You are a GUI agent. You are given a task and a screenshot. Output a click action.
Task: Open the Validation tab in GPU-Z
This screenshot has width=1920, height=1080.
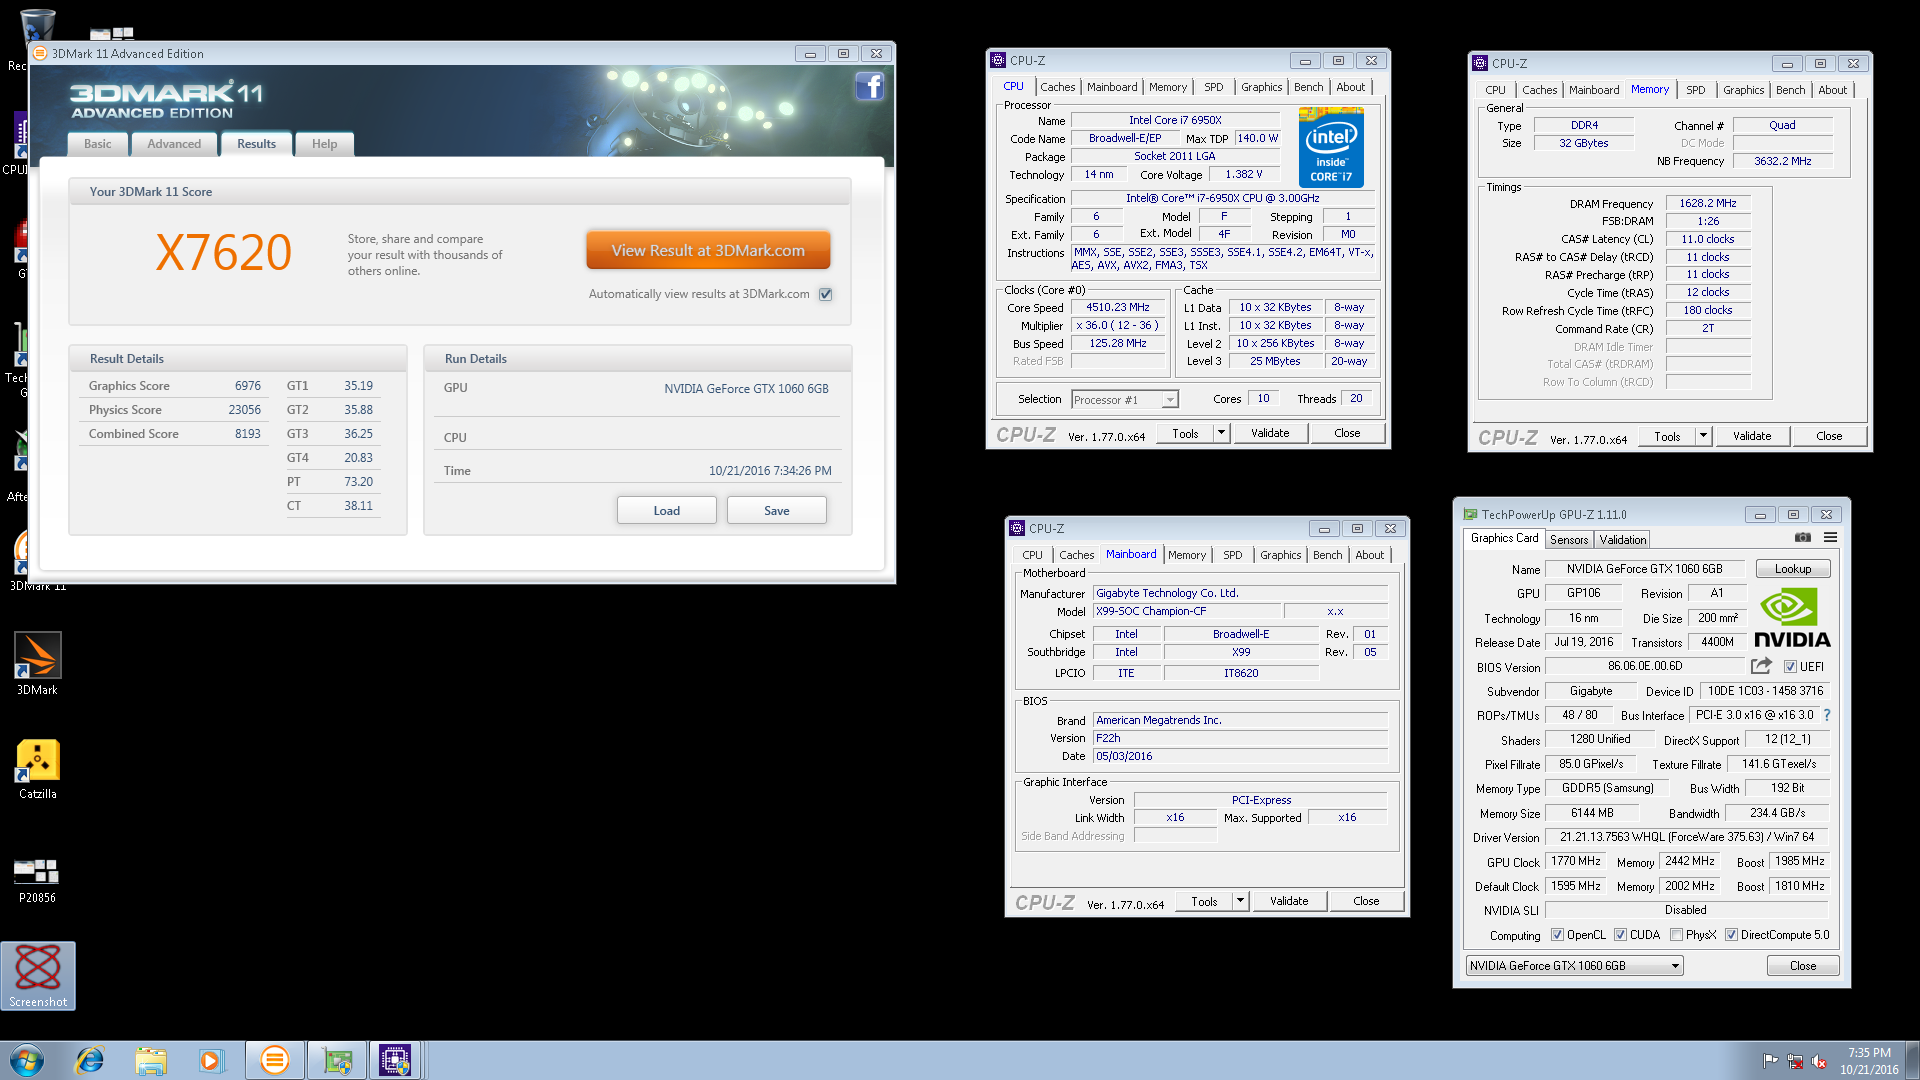click(x=1622, y=540)
